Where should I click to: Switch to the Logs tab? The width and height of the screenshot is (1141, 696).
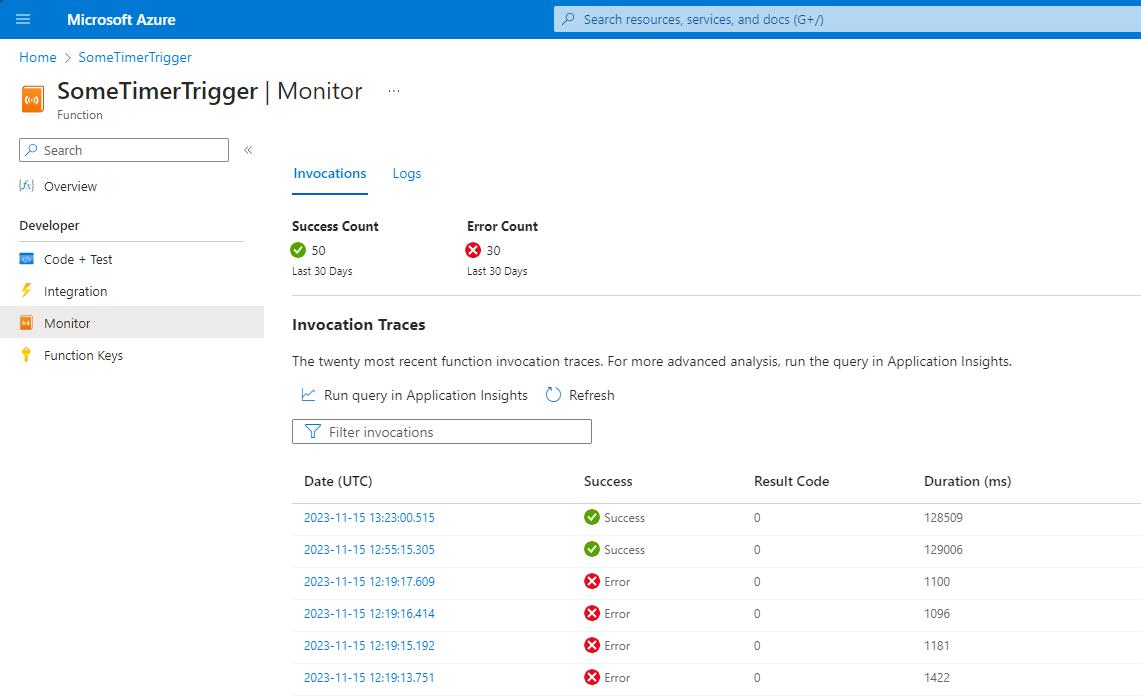(407, 173)
